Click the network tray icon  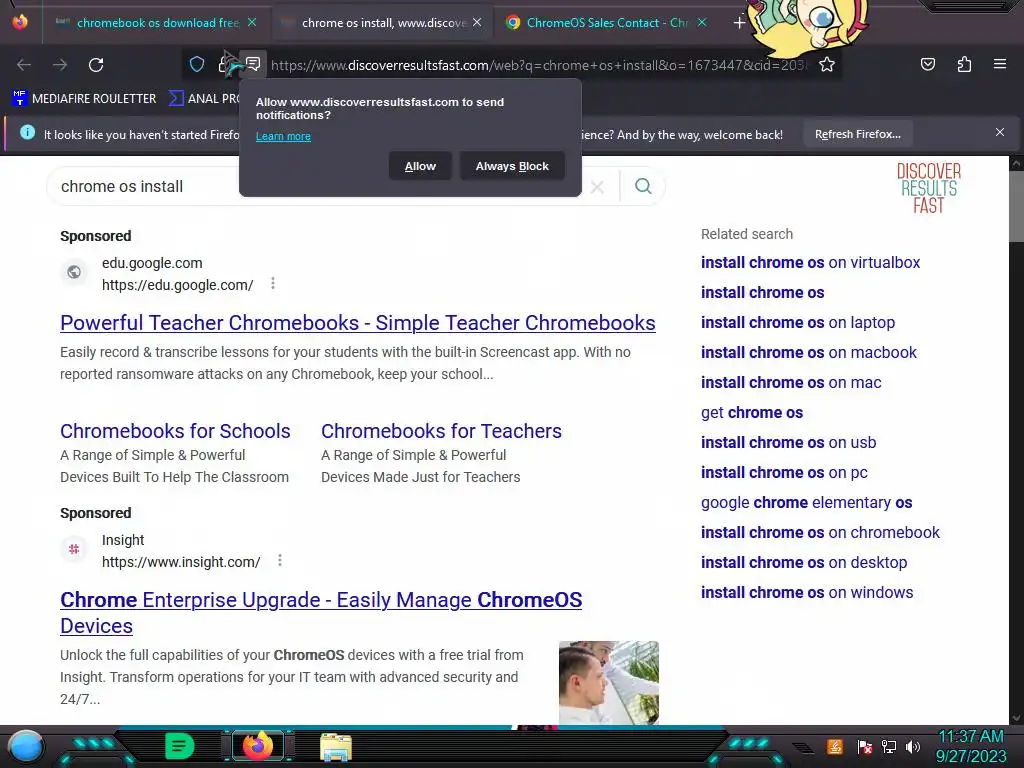click(x=889, y=747)
